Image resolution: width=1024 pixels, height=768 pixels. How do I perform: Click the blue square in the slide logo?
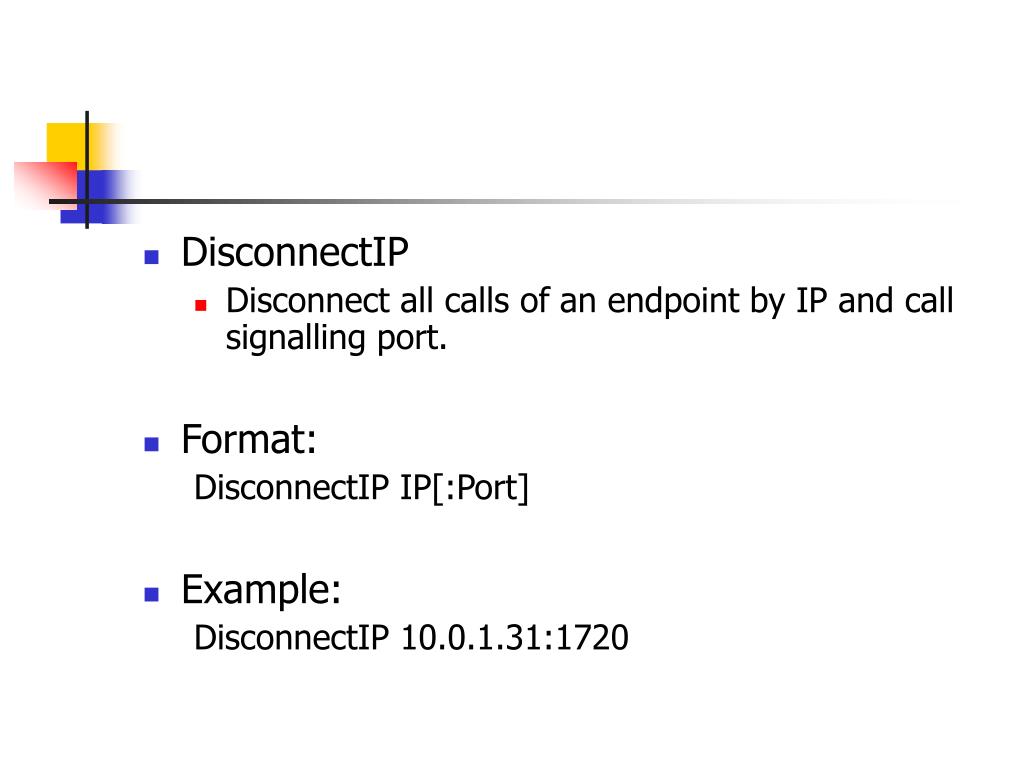click(x=98, y=196)
